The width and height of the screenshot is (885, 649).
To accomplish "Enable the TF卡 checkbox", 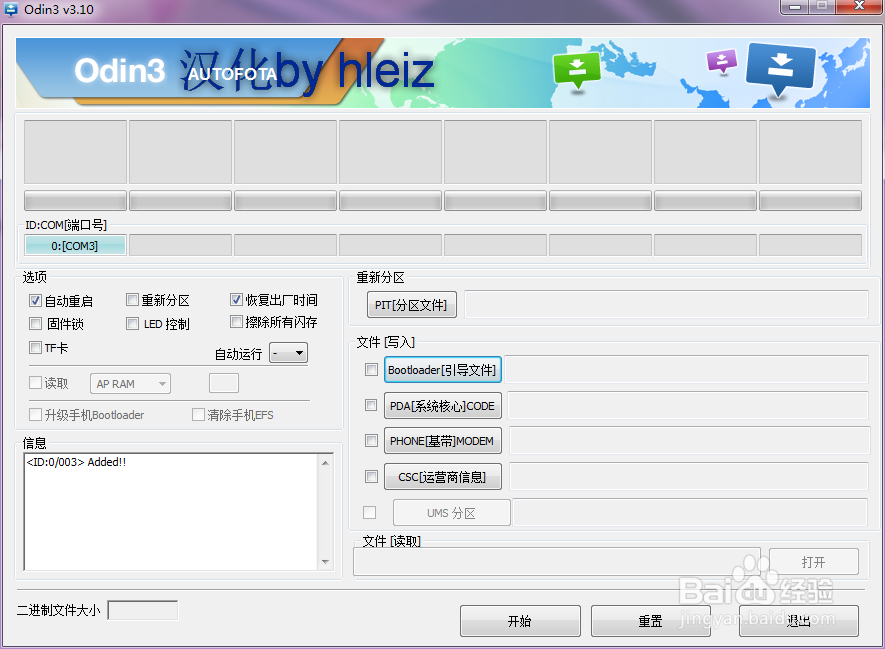I will 36,348.
